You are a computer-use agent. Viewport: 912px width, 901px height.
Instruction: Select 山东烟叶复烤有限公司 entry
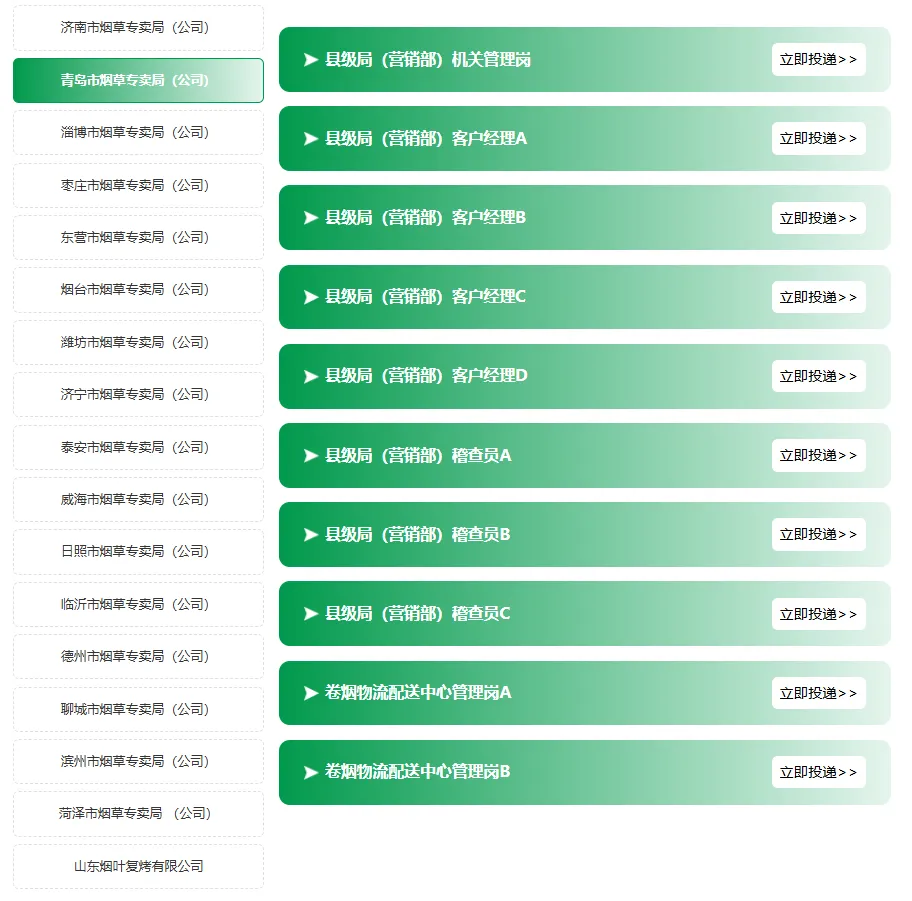point(138,867)
